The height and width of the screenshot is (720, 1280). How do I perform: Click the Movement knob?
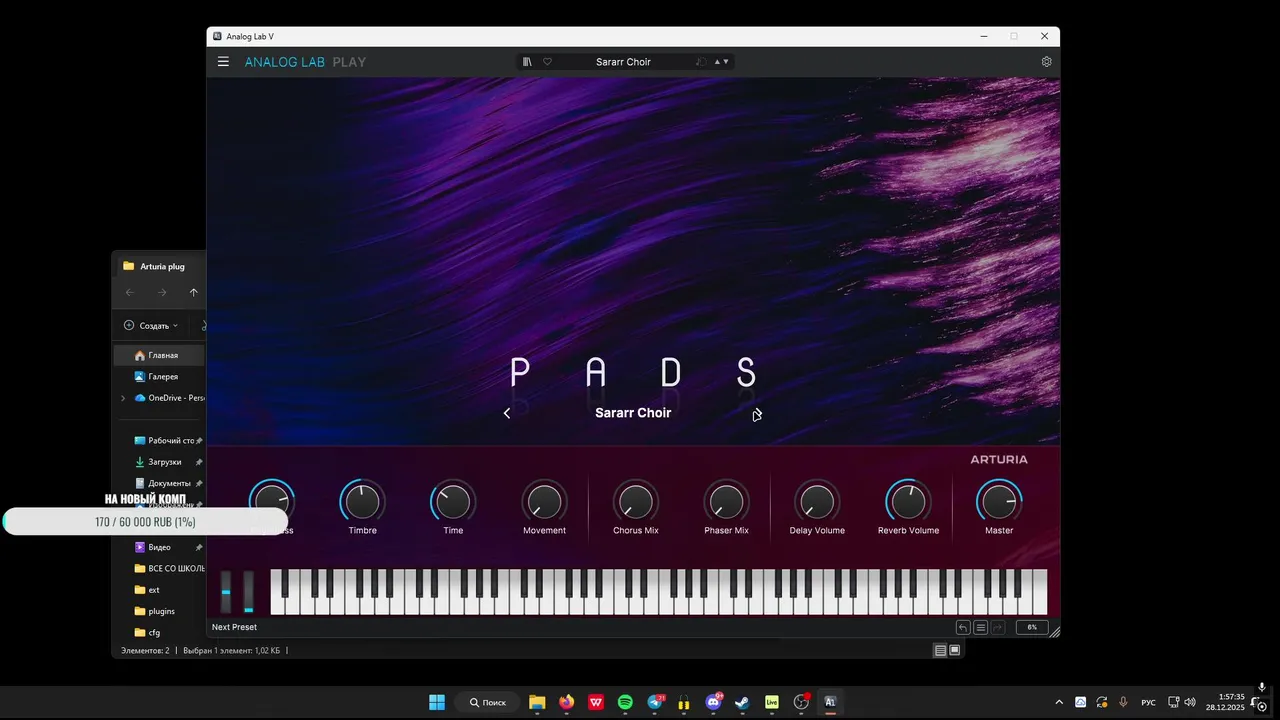click(544, 502)
